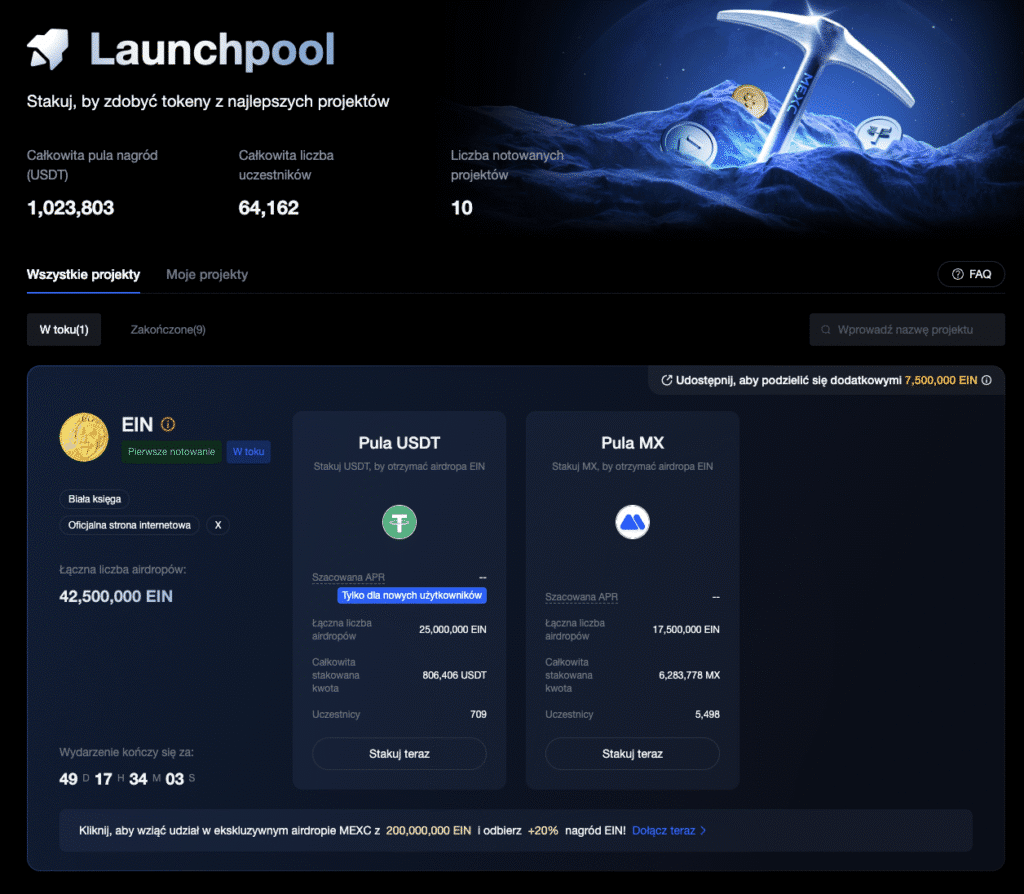The image size is (1024, 894).
Task: Visit the Oficjalna strona internetowa link
Action: (x=129, y=525)
